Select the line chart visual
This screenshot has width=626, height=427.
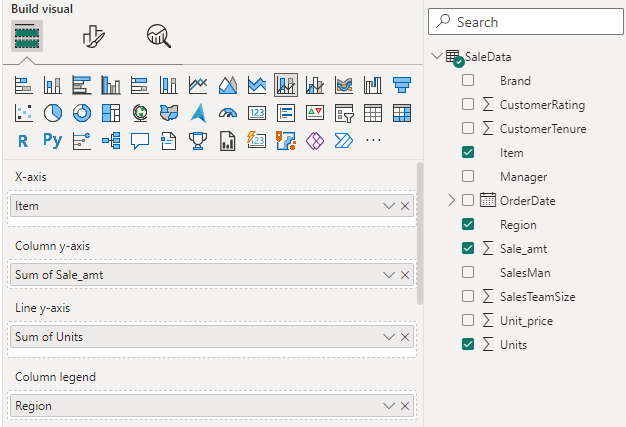(x=199, y=85)
